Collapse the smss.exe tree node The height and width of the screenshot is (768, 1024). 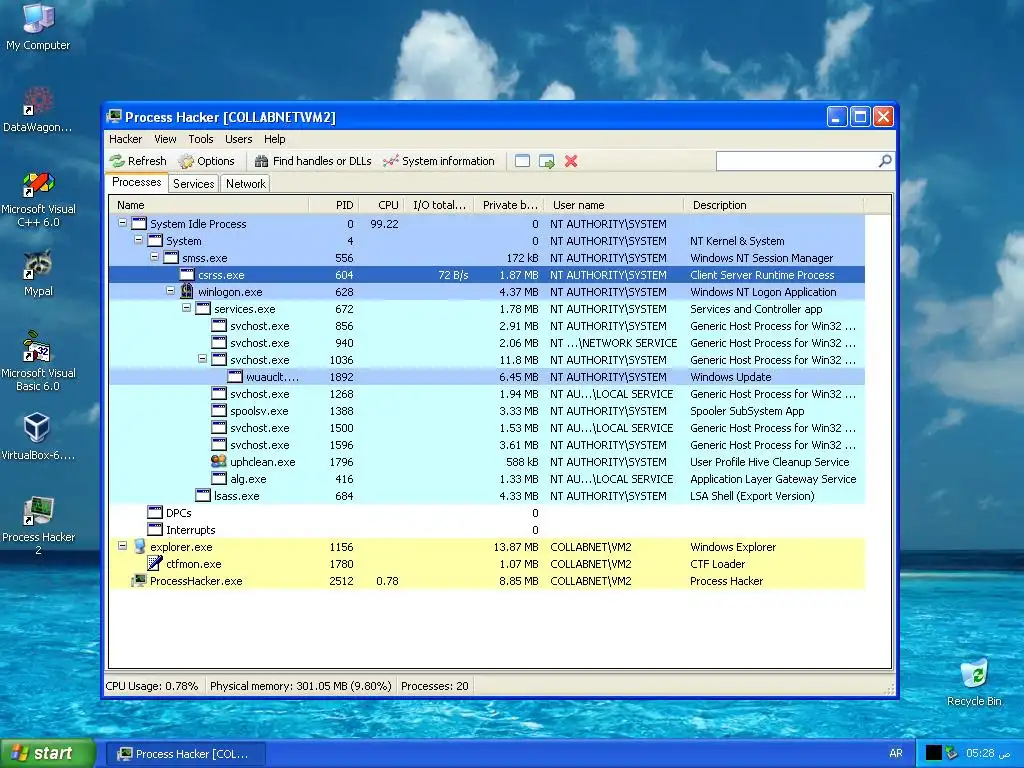(154, 257)
